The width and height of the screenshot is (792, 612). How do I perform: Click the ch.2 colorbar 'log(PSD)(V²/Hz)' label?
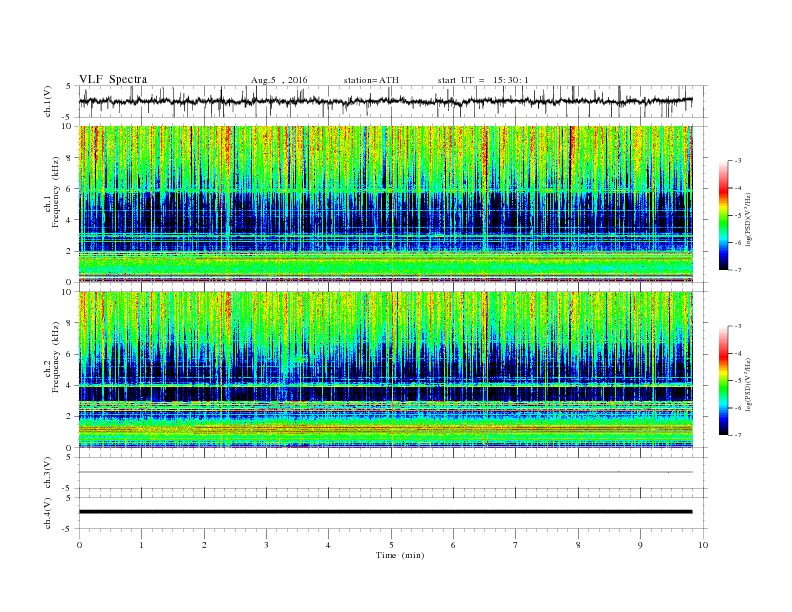click(x=749, y=384)
